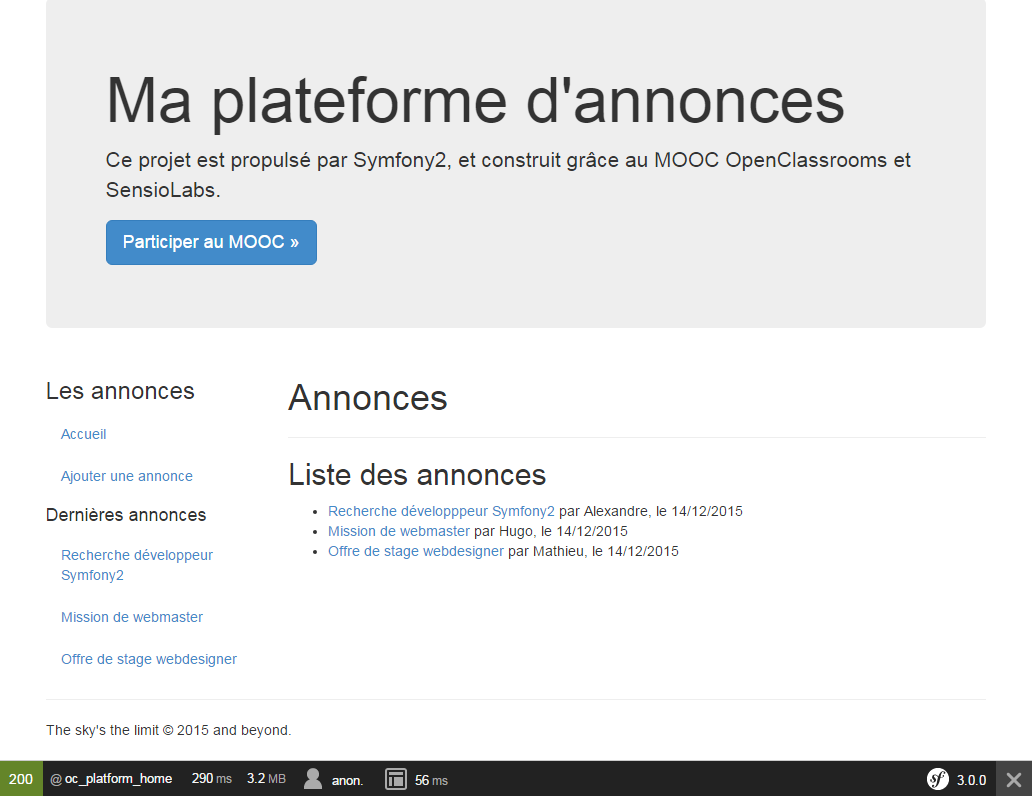Open Offre de stage webdesigner by Mathieu
The image size is (1032, 796).
click(x=416, y=551)
